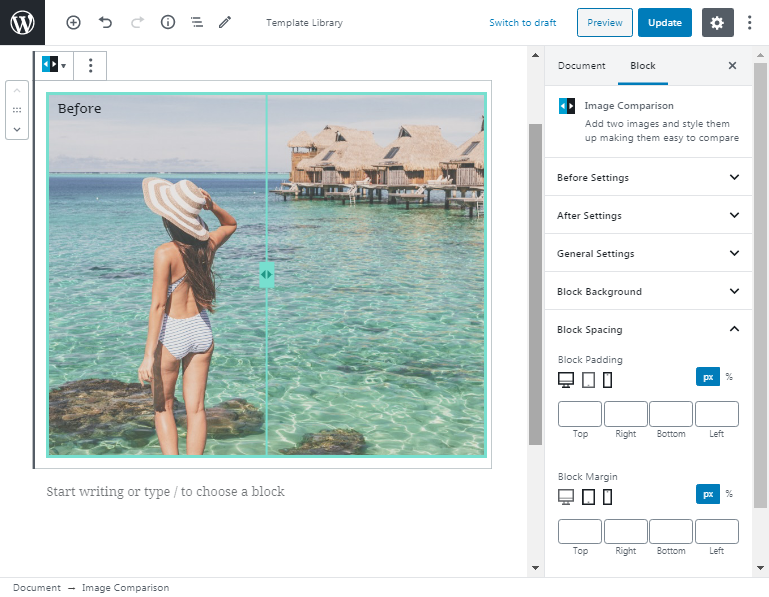Click the Block Padding Right field
The width and height of the screenshot is (769, 597).
click(625, 414)
